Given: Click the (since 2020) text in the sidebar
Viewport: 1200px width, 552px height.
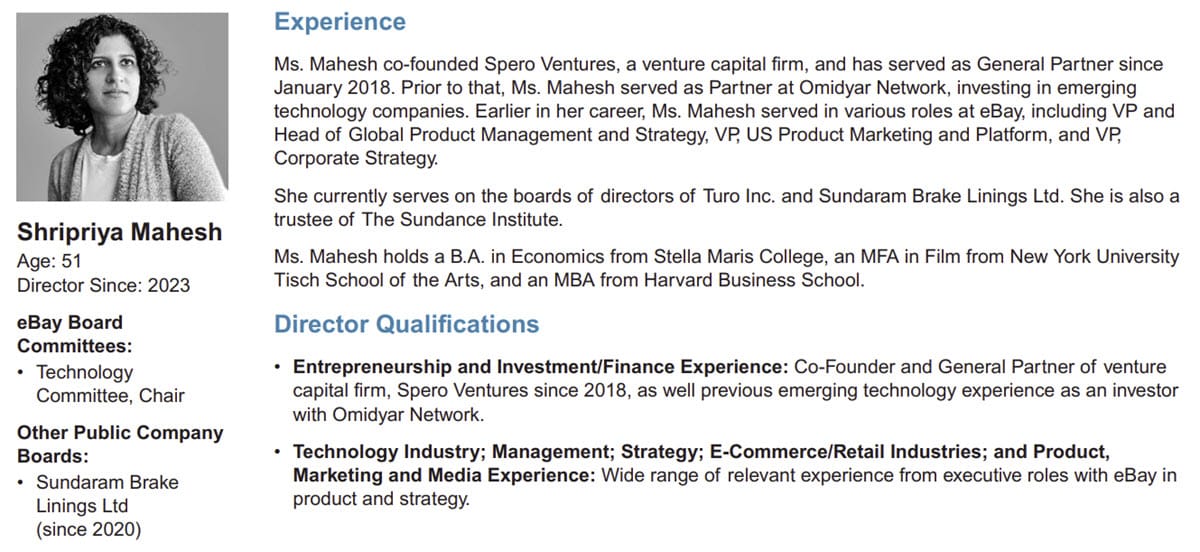Looking at the screenshot, I should [x=88, y=530].
